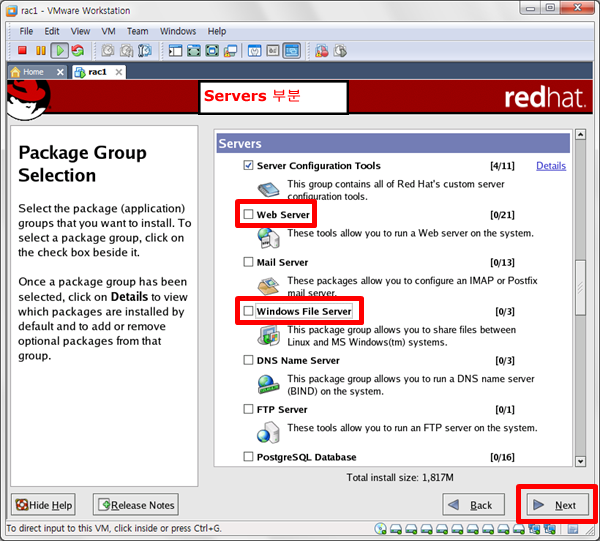
Task: Open the Help menu
Action: tap(217, 31)
